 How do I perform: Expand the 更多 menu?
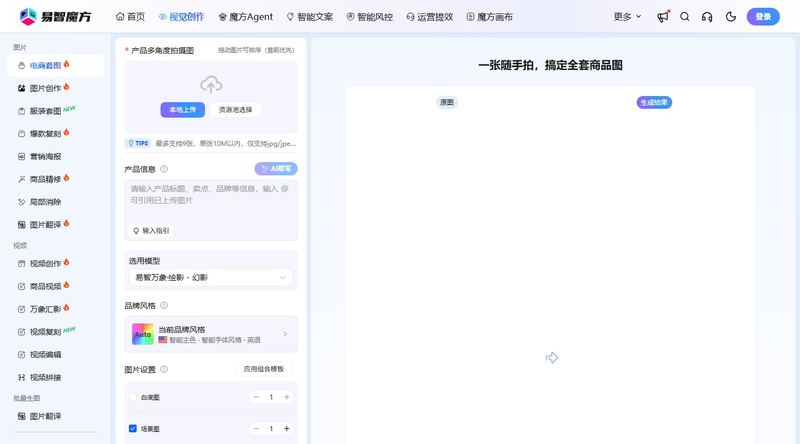pyautogui.click(x=627, y=17)
